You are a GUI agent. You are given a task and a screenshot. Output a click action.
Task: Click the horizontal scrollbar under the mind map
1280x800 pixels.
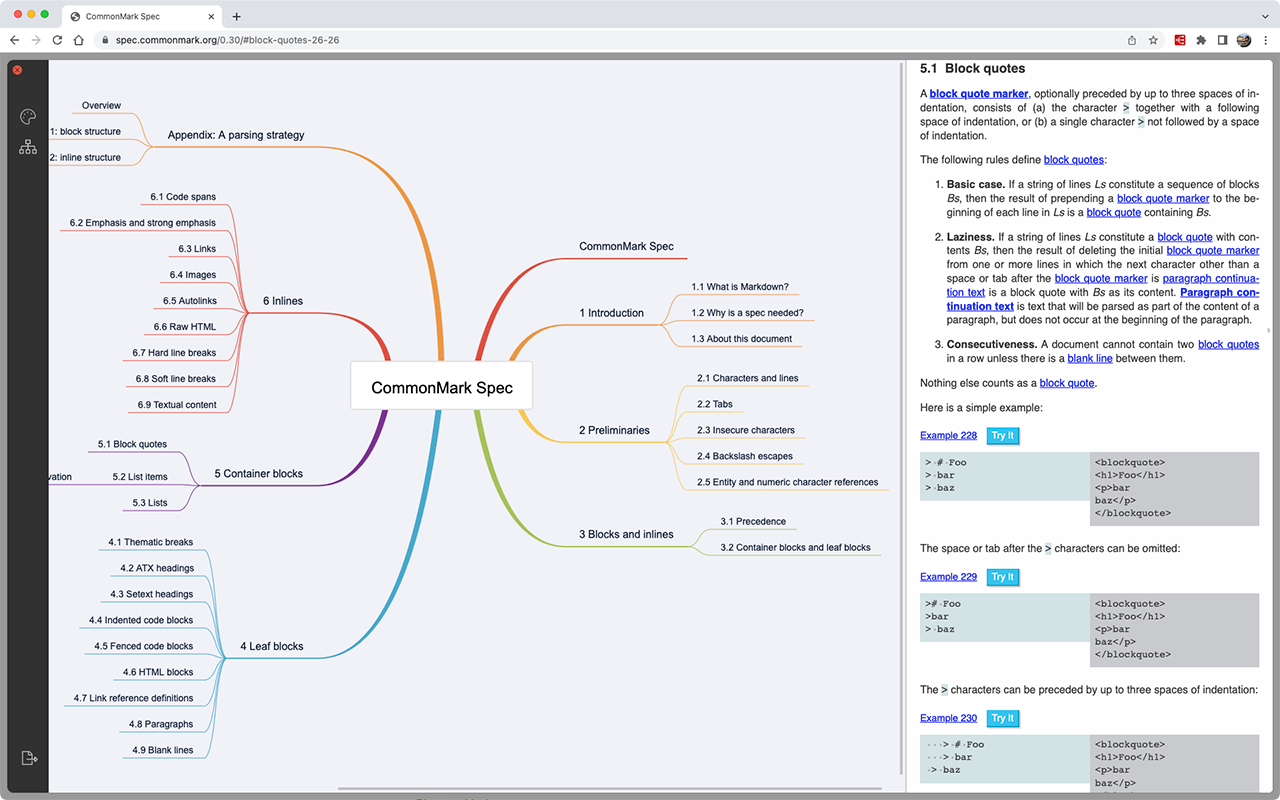608,789
